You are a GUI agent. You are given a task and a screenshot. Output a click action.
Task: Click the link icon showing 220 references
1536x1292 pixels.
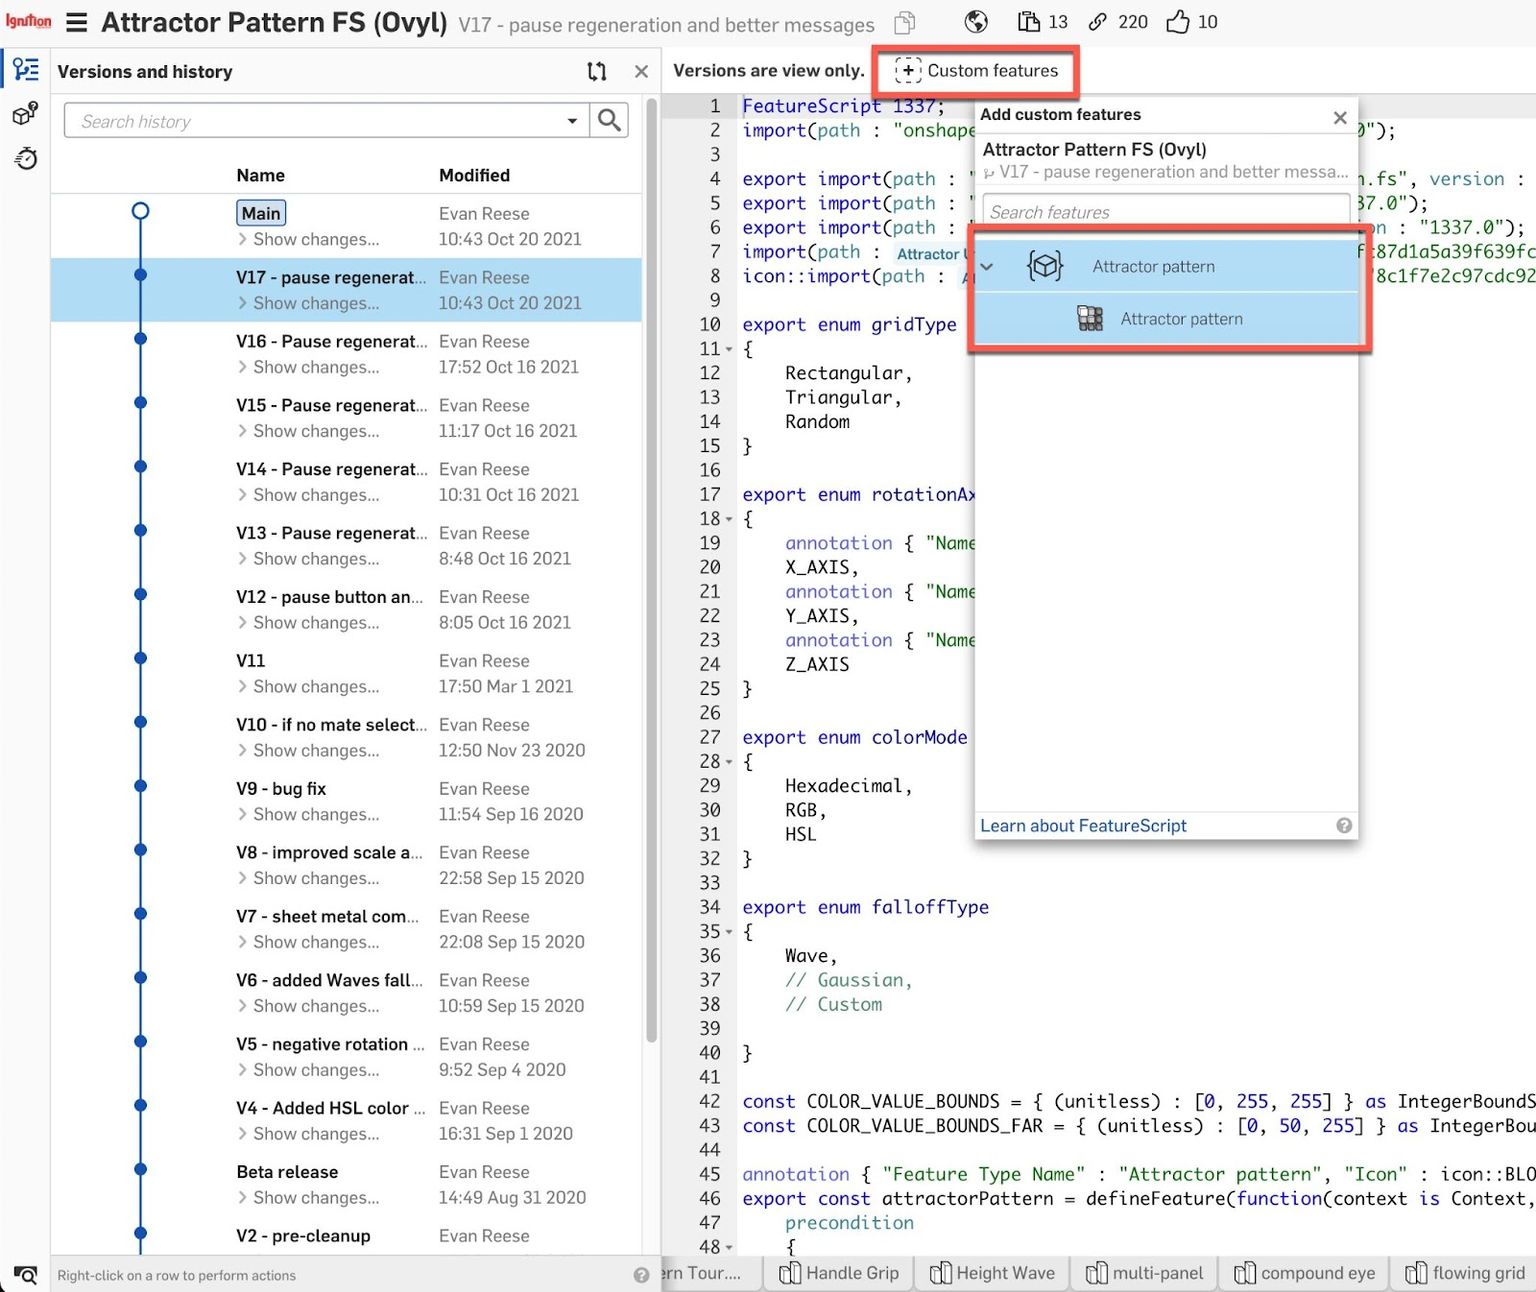pos(1100,21)
